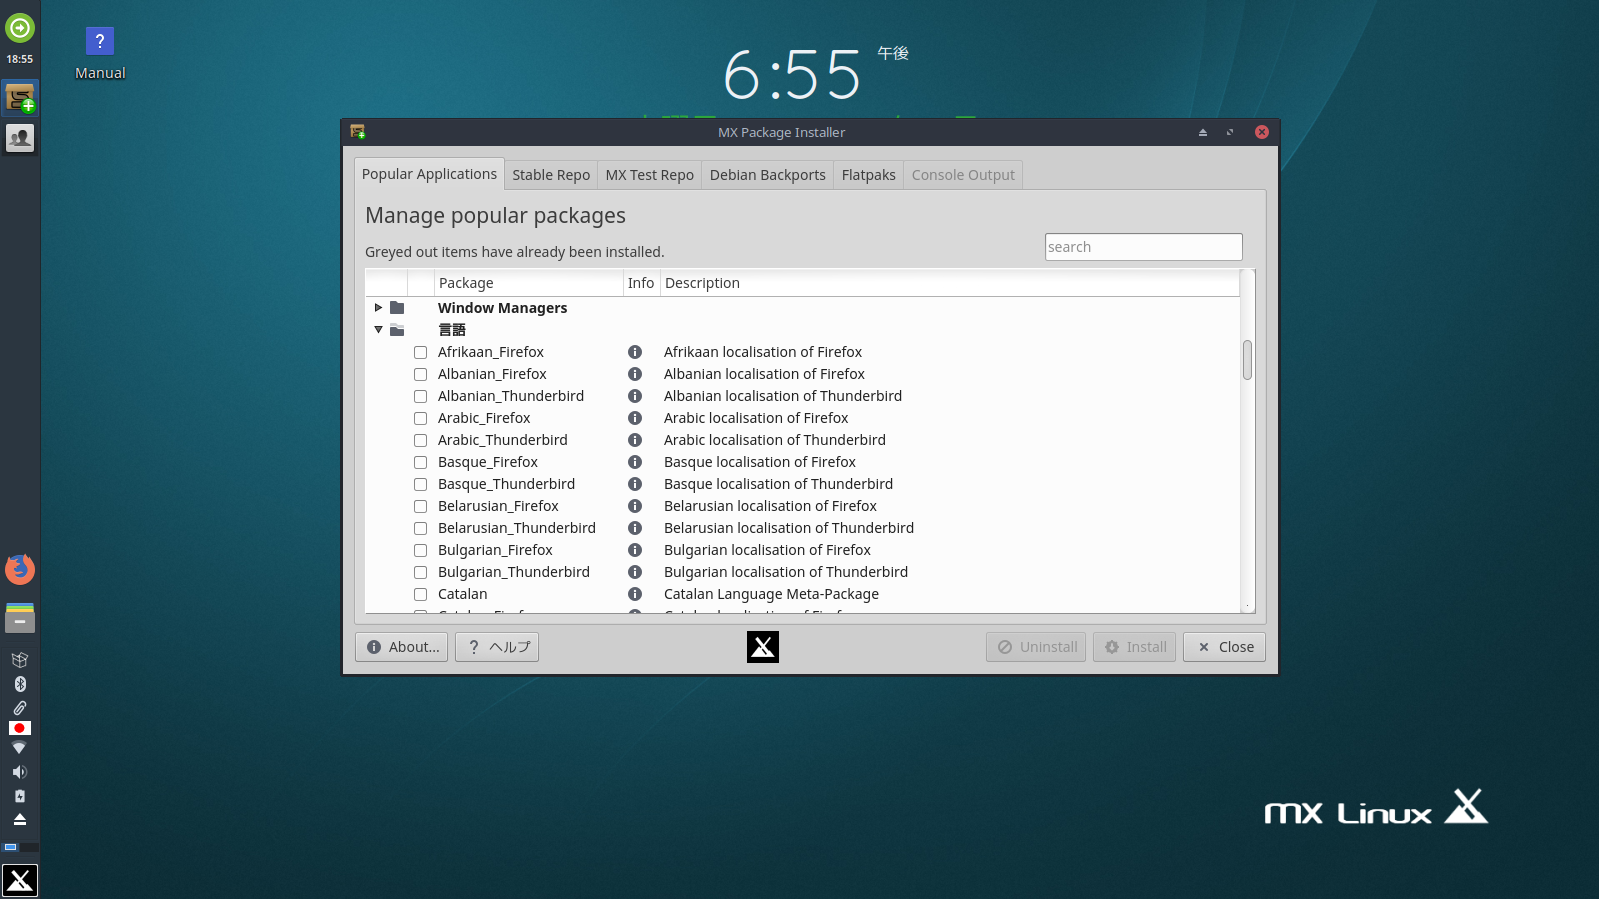Click the Info column header
Viewport: 1599px width, 899px height.
tap(642, 283)
